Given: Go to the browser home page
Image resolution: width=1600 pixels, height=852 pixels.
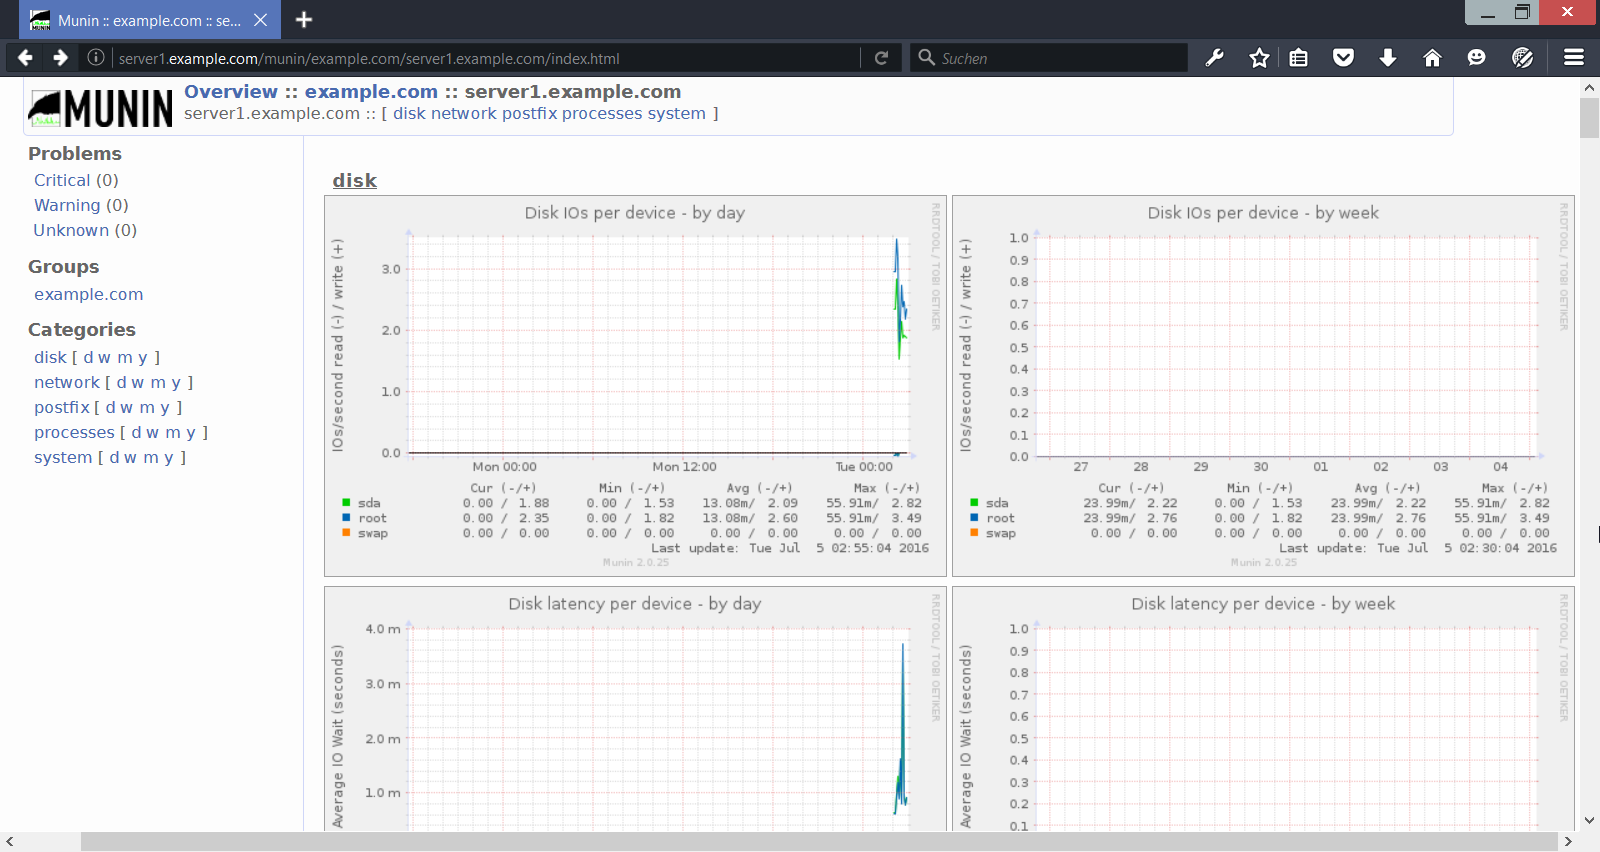Looking at the screenshot, I should [1432, 58].
